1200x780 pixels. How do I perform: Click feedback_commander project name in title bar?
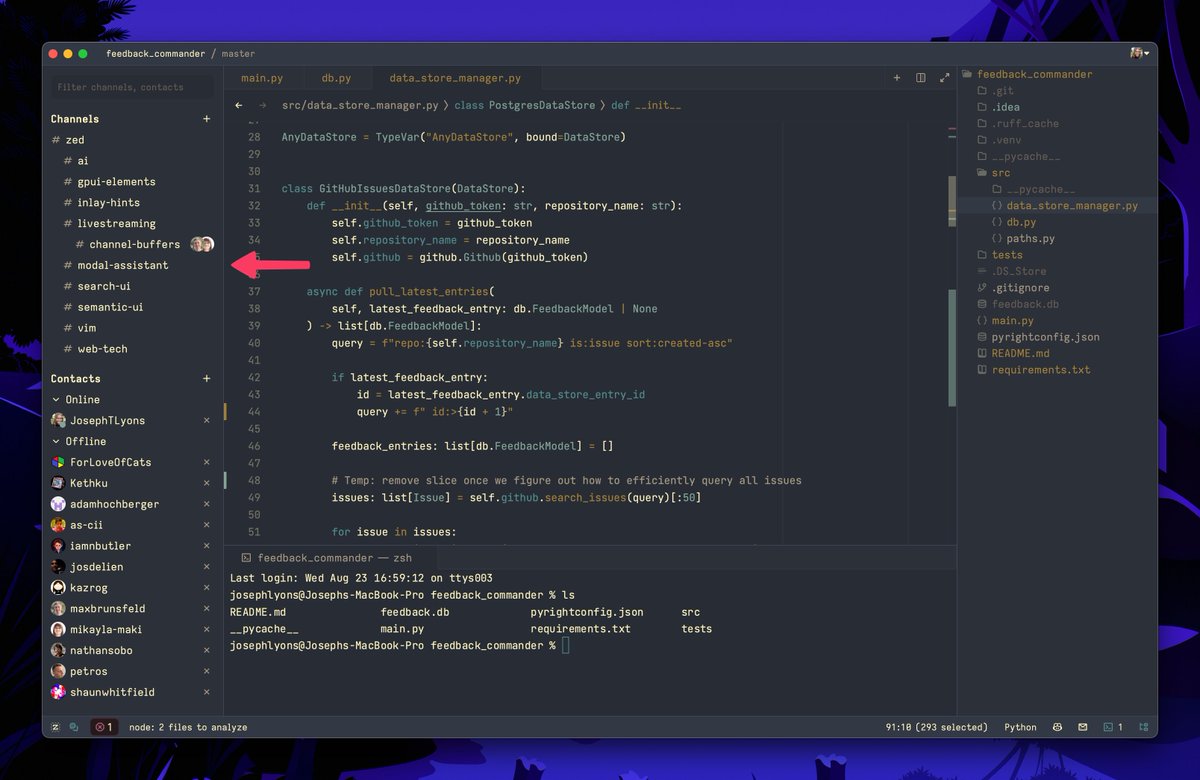[156, 54]
